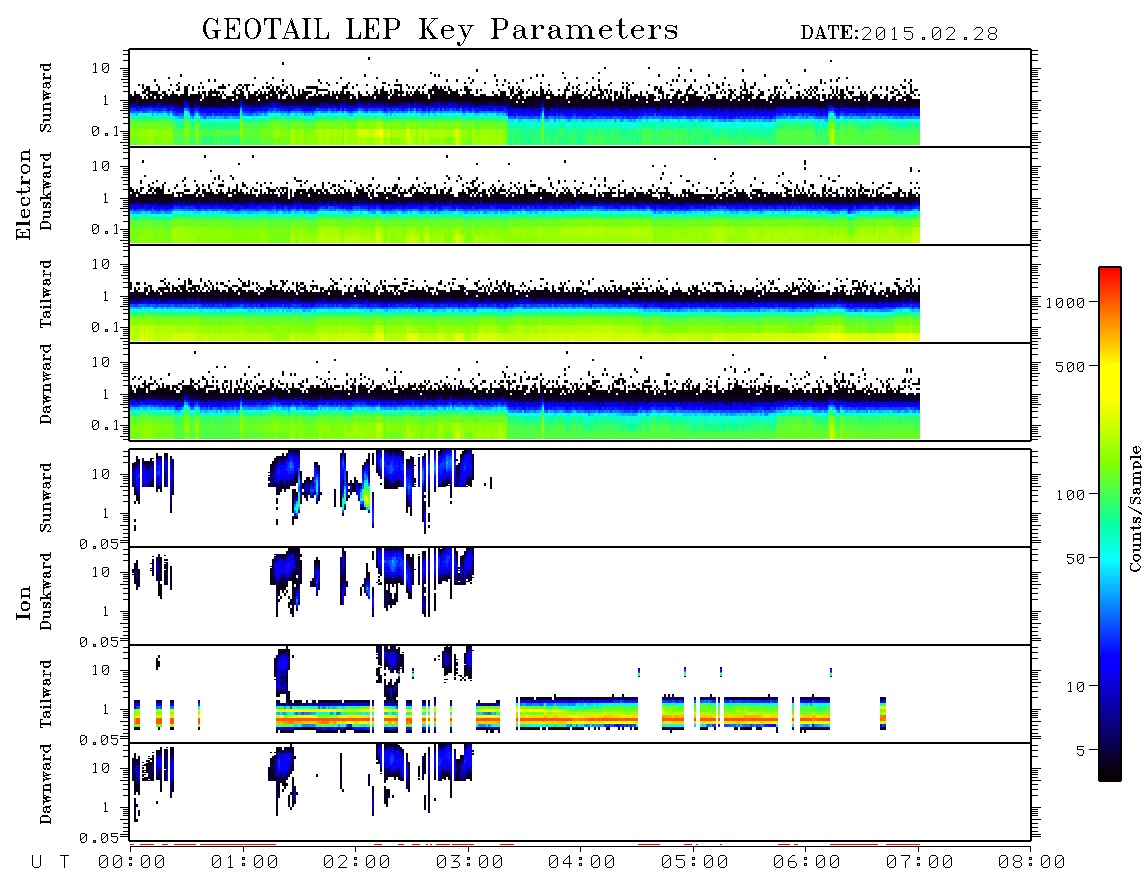Select the Electron "Tailward" panel label
Image resolution: width=1142 pixels, height=880 pixels.
point(46,294)
